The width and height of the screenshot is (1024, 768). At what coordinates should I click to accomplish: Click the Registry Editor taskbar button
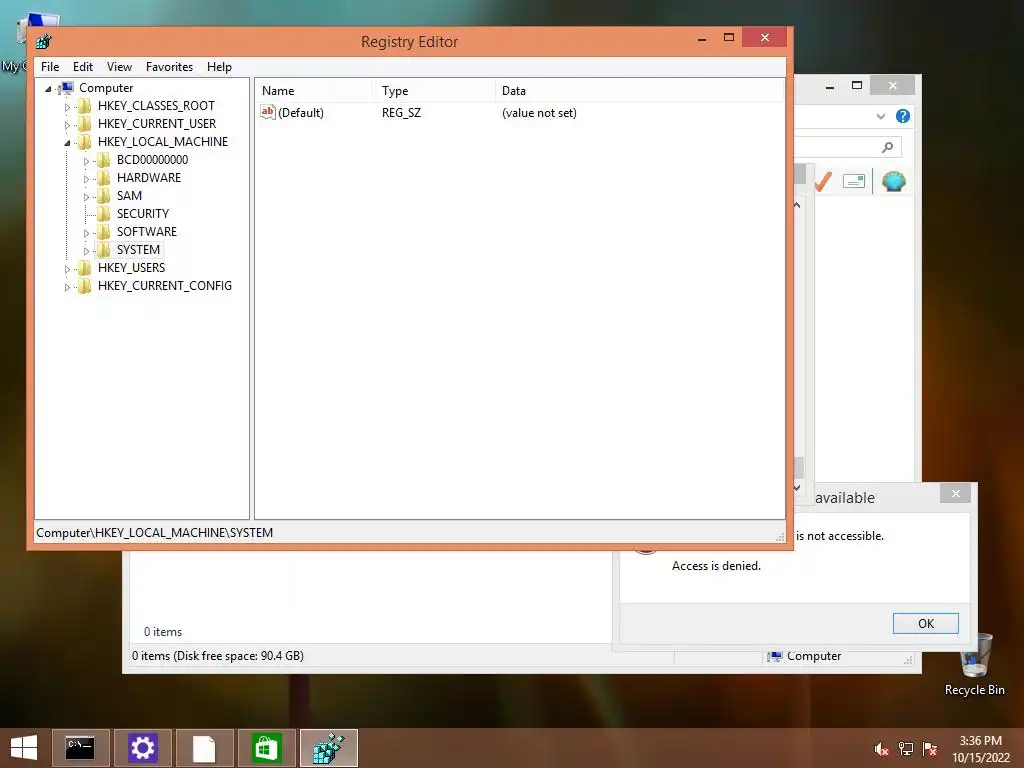(x=328, y=748)
